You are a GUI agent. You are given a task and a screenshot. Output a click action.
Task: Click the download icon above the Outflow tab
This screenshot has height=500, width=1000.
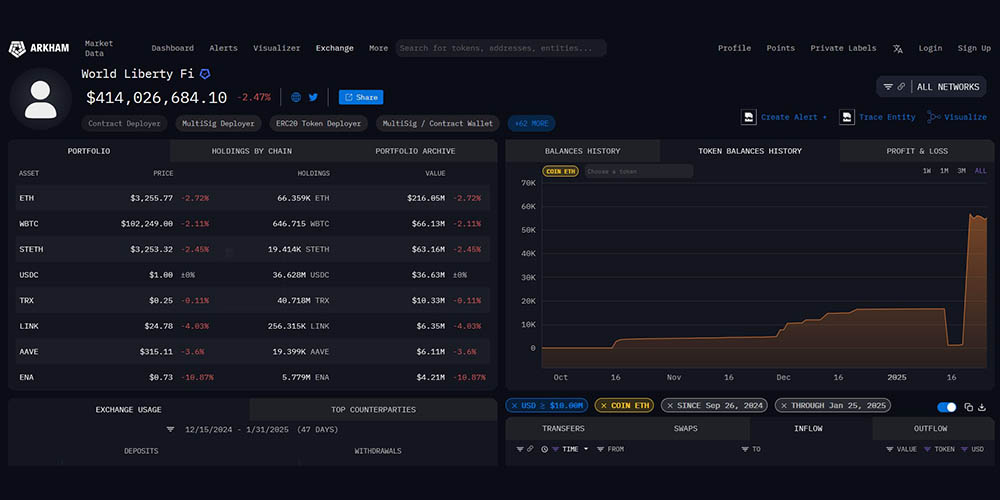[x=982, y=407]
